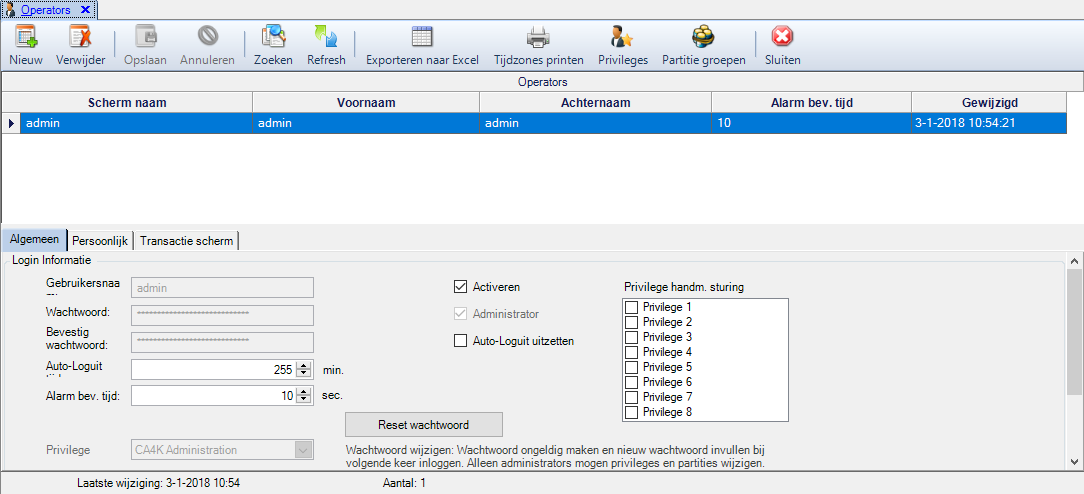The width and height of the screenshot is (1084, 494).
Task: Click the Tijdzones printen printer icon
Action: pyautogui.click(x=539, y=36)
